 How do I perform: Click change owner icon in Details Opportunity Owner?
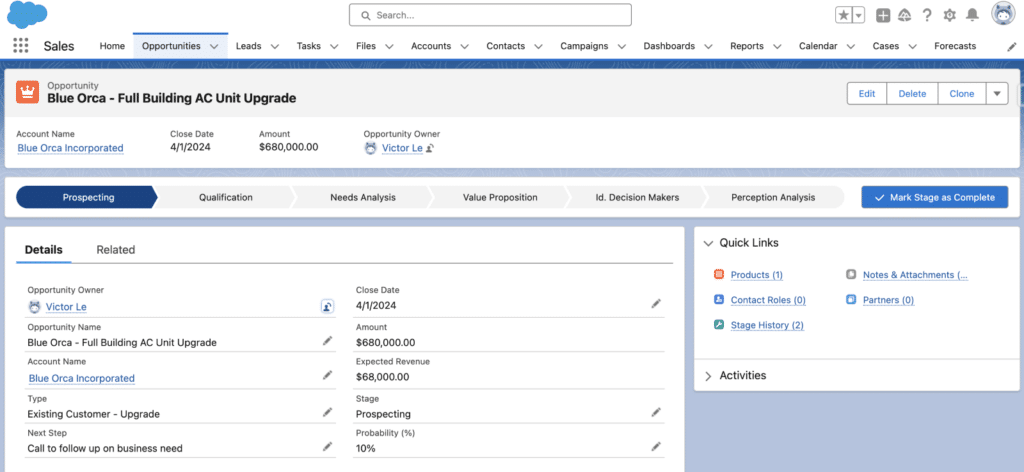[328, 306]
